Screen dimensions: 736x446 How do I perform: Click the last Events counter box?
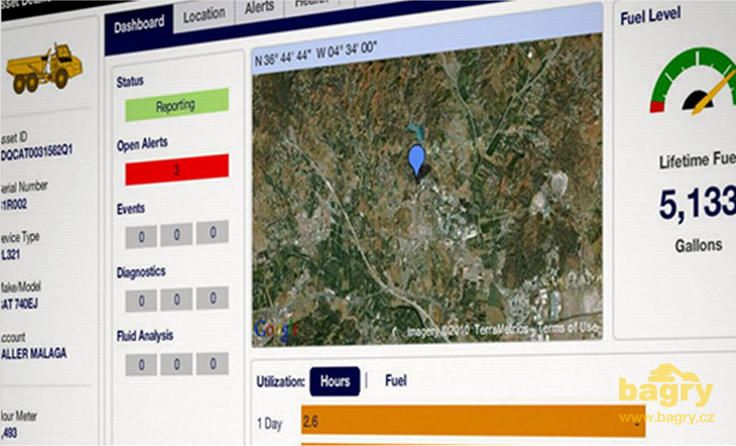[212, 232]
